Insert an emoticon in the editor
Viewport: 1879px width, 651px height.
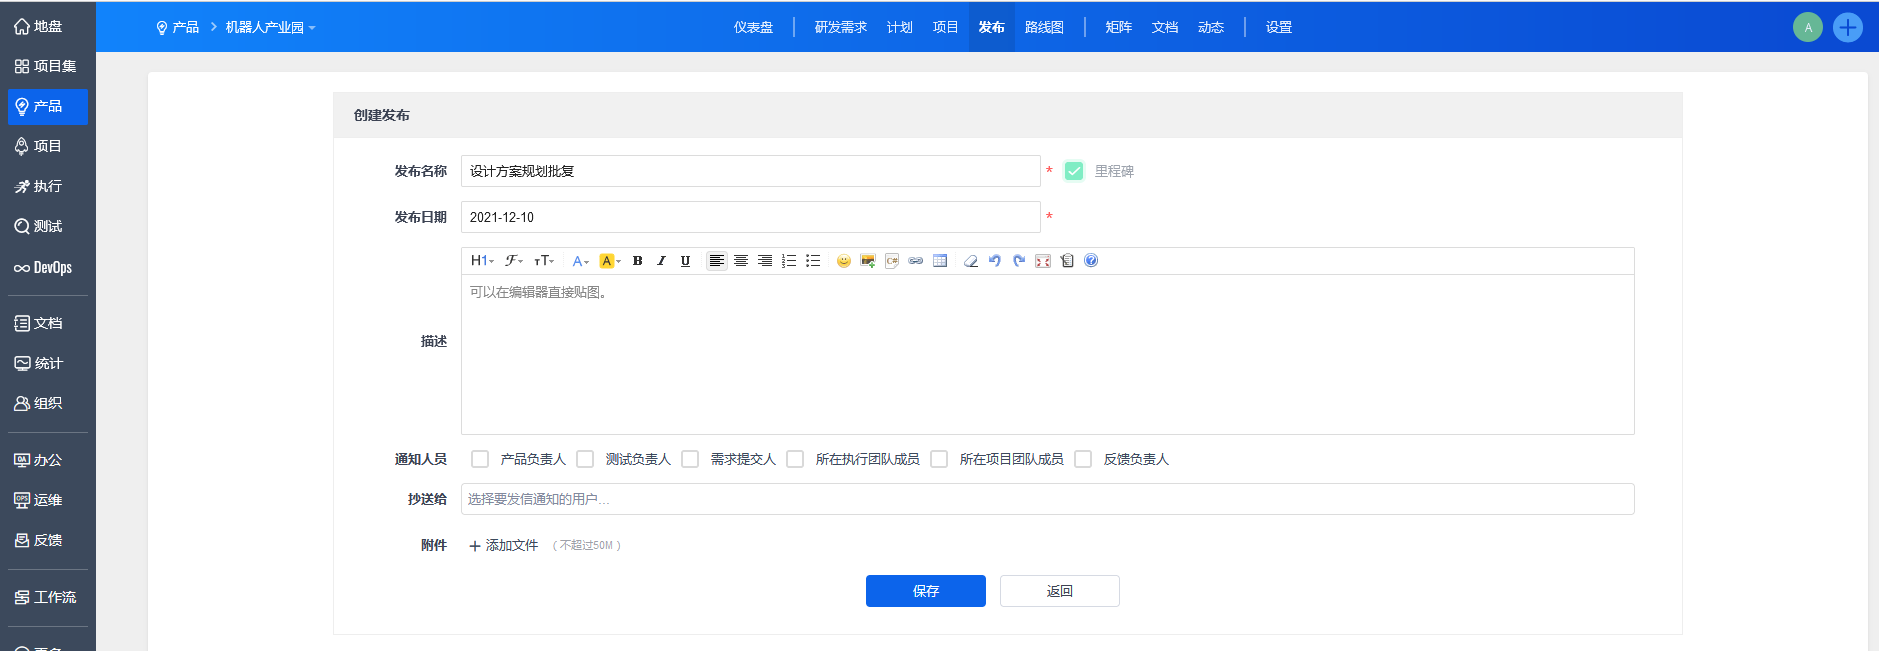tap(843, 261)
